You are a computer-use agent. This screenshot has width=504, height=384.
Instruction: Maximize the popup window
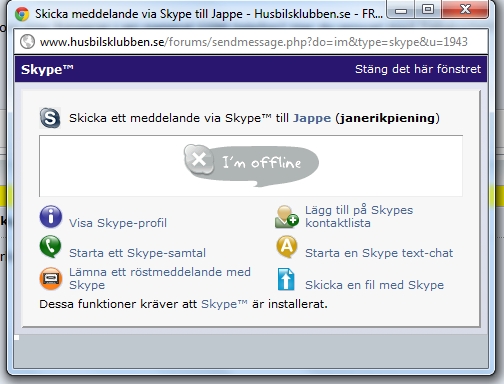[428, 10]
